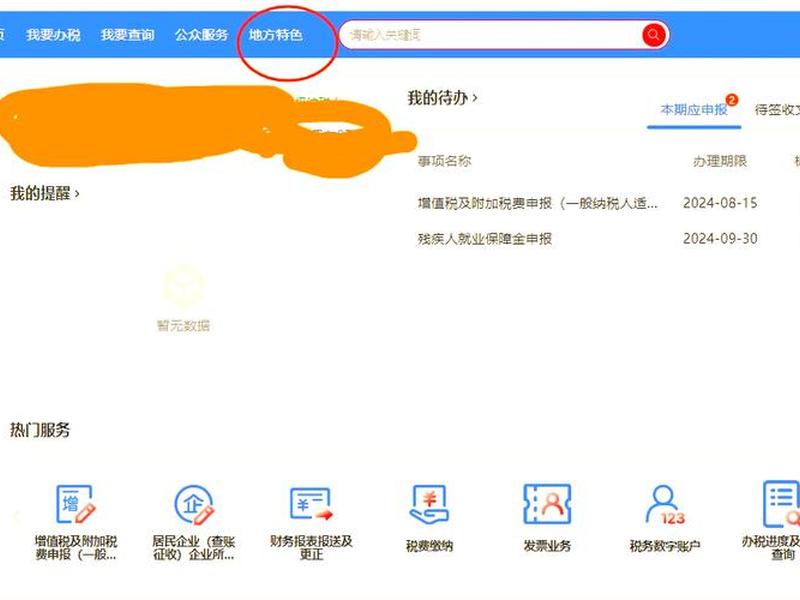Click the 税费缴纳 label text

[429, 546]
